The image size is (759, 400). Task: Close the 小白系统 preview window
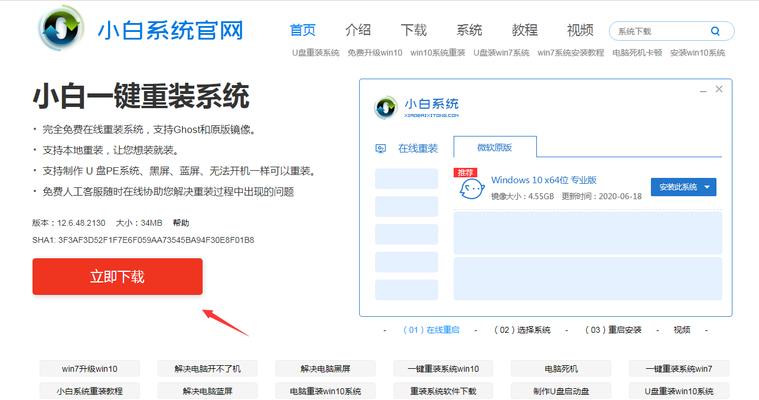pyautogui.click(x=719, y=89)
